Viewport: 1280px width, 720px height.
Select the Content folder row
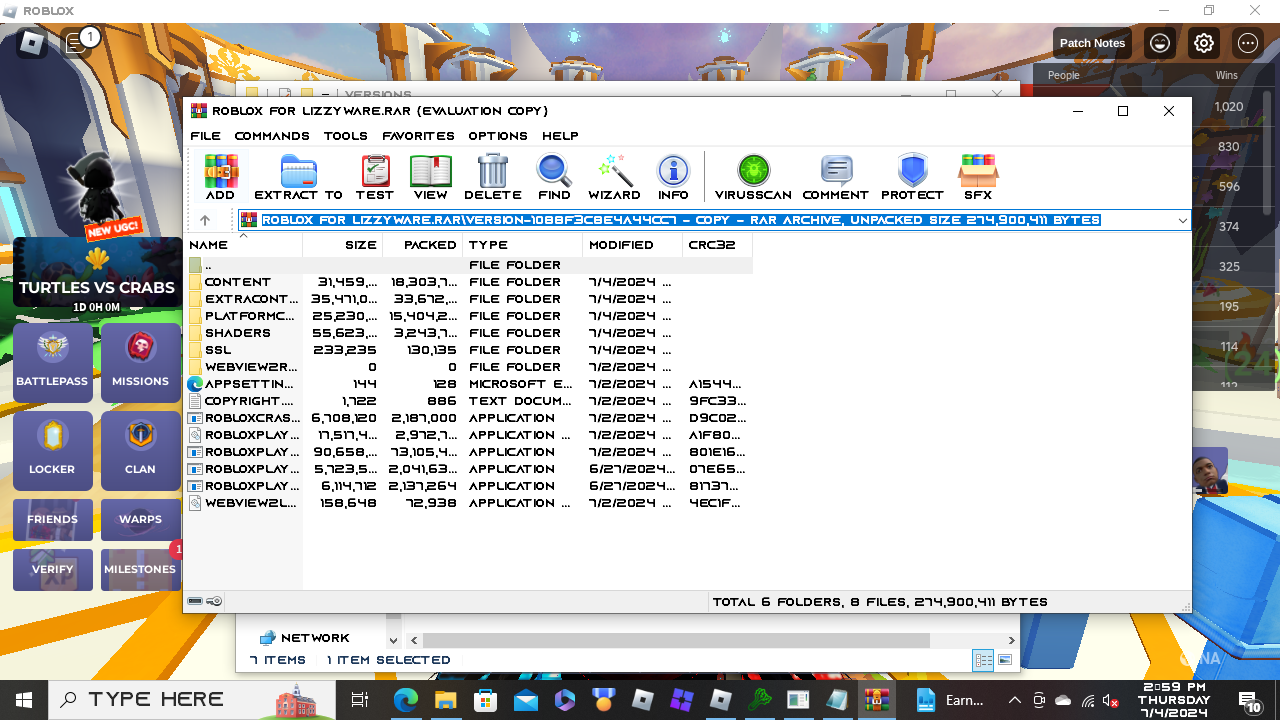click(x=470, y=282)
